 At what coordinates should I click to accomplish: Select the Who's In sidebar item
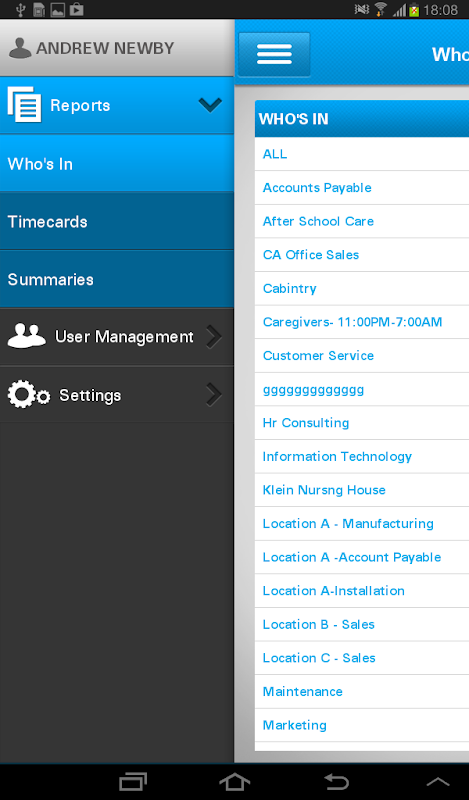[x=117, y=164]
